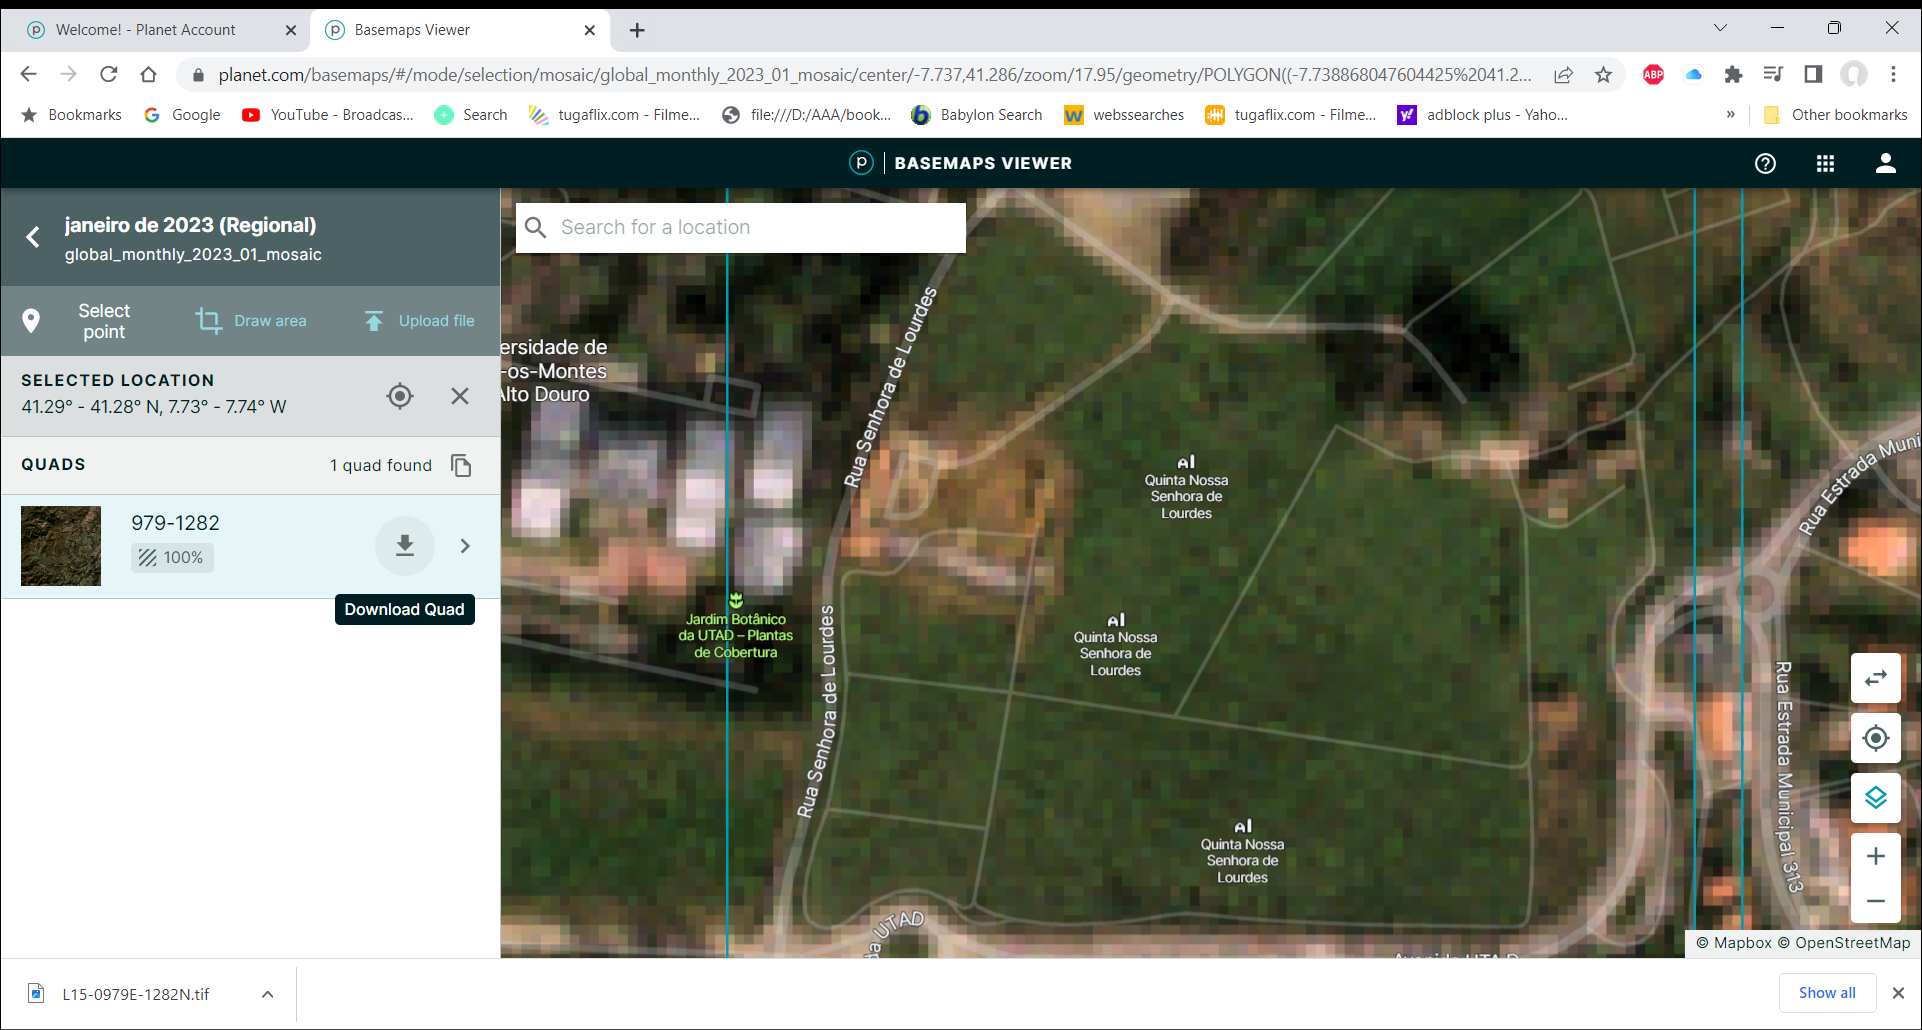
Task: Click the Mapbox attribution link
Action: 1734,943
